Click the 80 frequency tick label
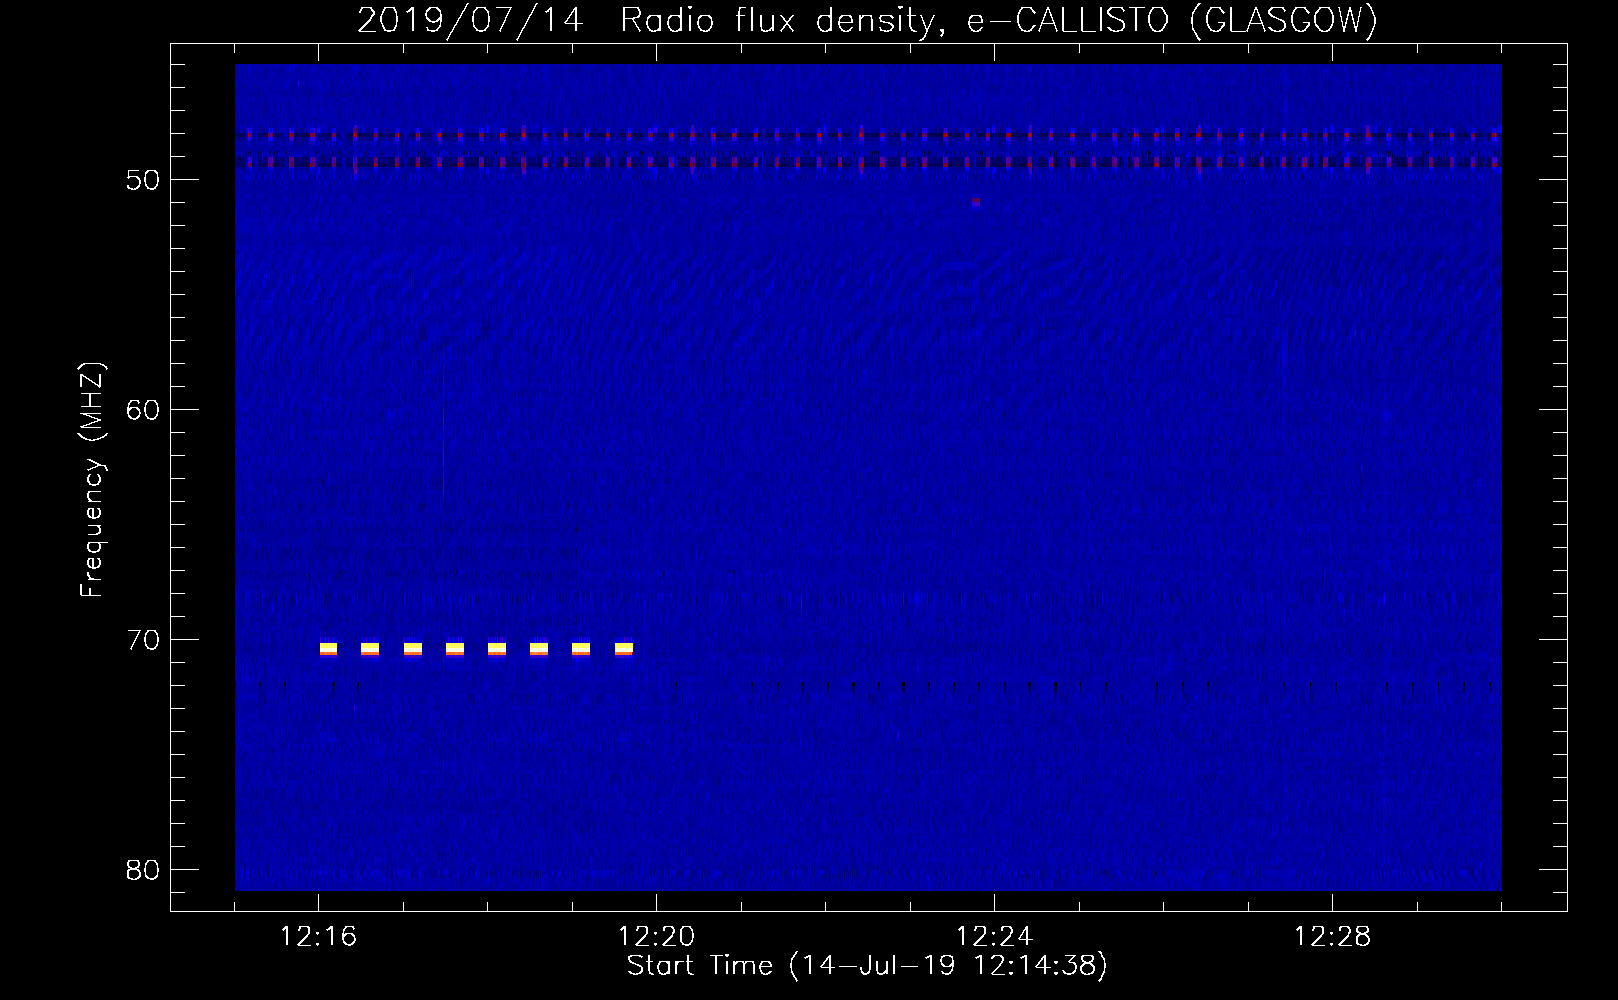1618x1000 pixels. (x=143, y=870)
